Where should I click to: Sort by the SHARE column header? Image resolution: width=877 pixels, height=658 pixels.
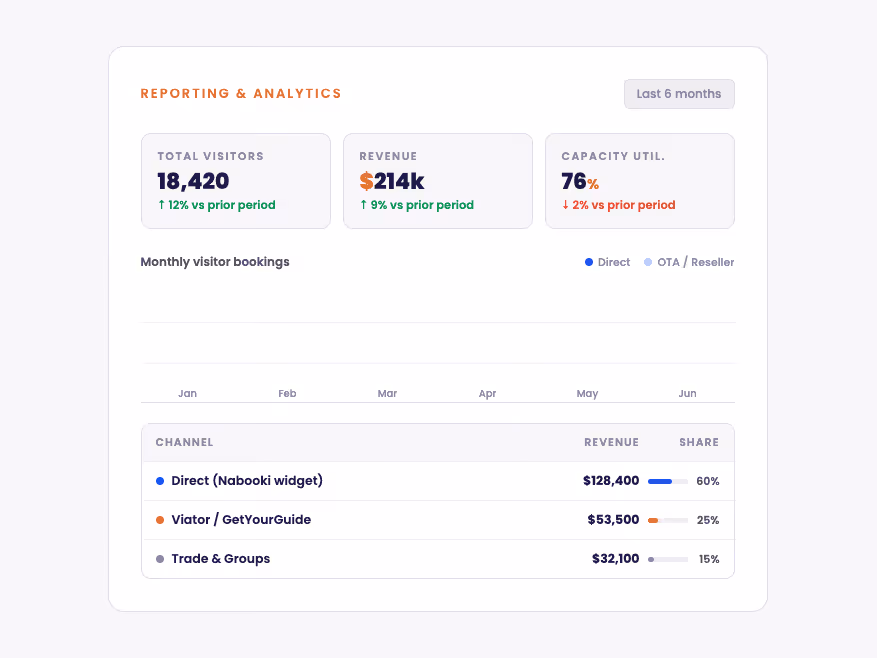699,442
